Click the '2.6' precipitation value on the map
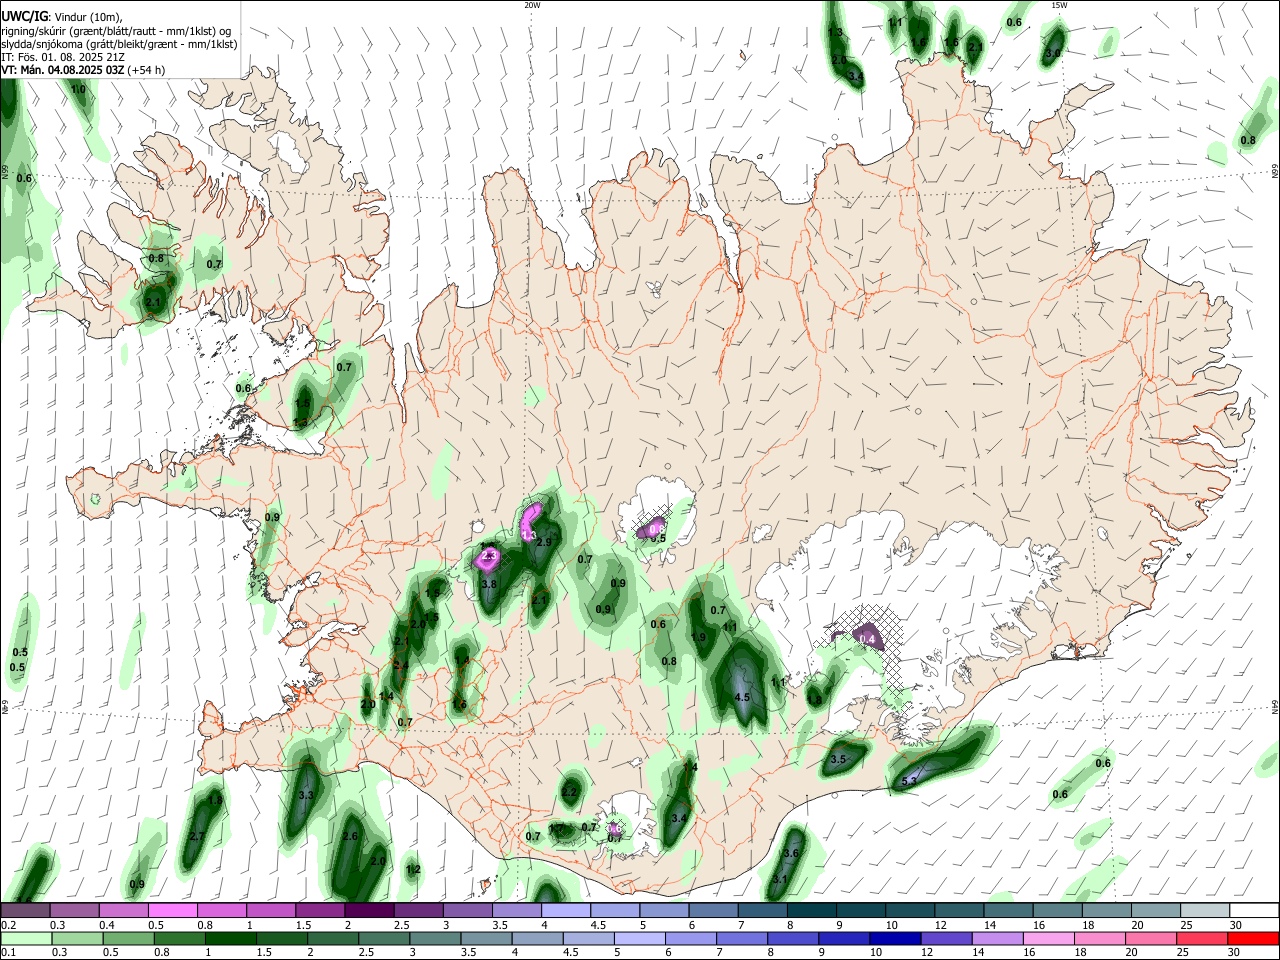 pos(350,836)
